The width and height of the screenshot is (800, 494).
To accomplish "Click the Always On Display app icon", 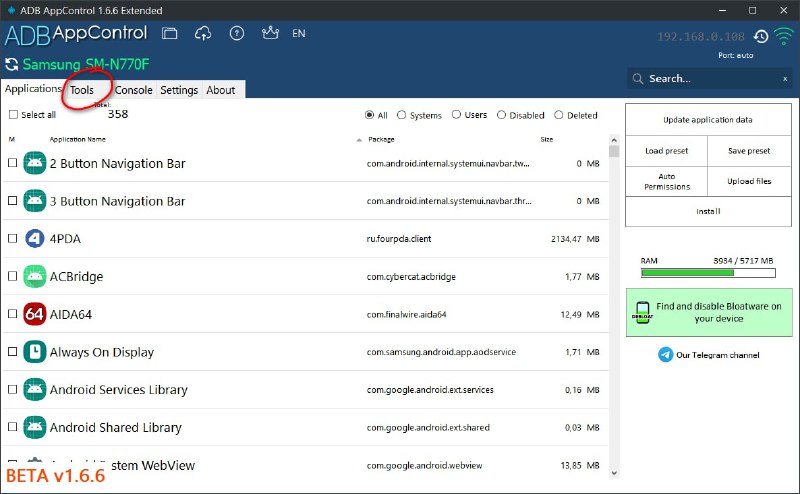I will point(35,352).
